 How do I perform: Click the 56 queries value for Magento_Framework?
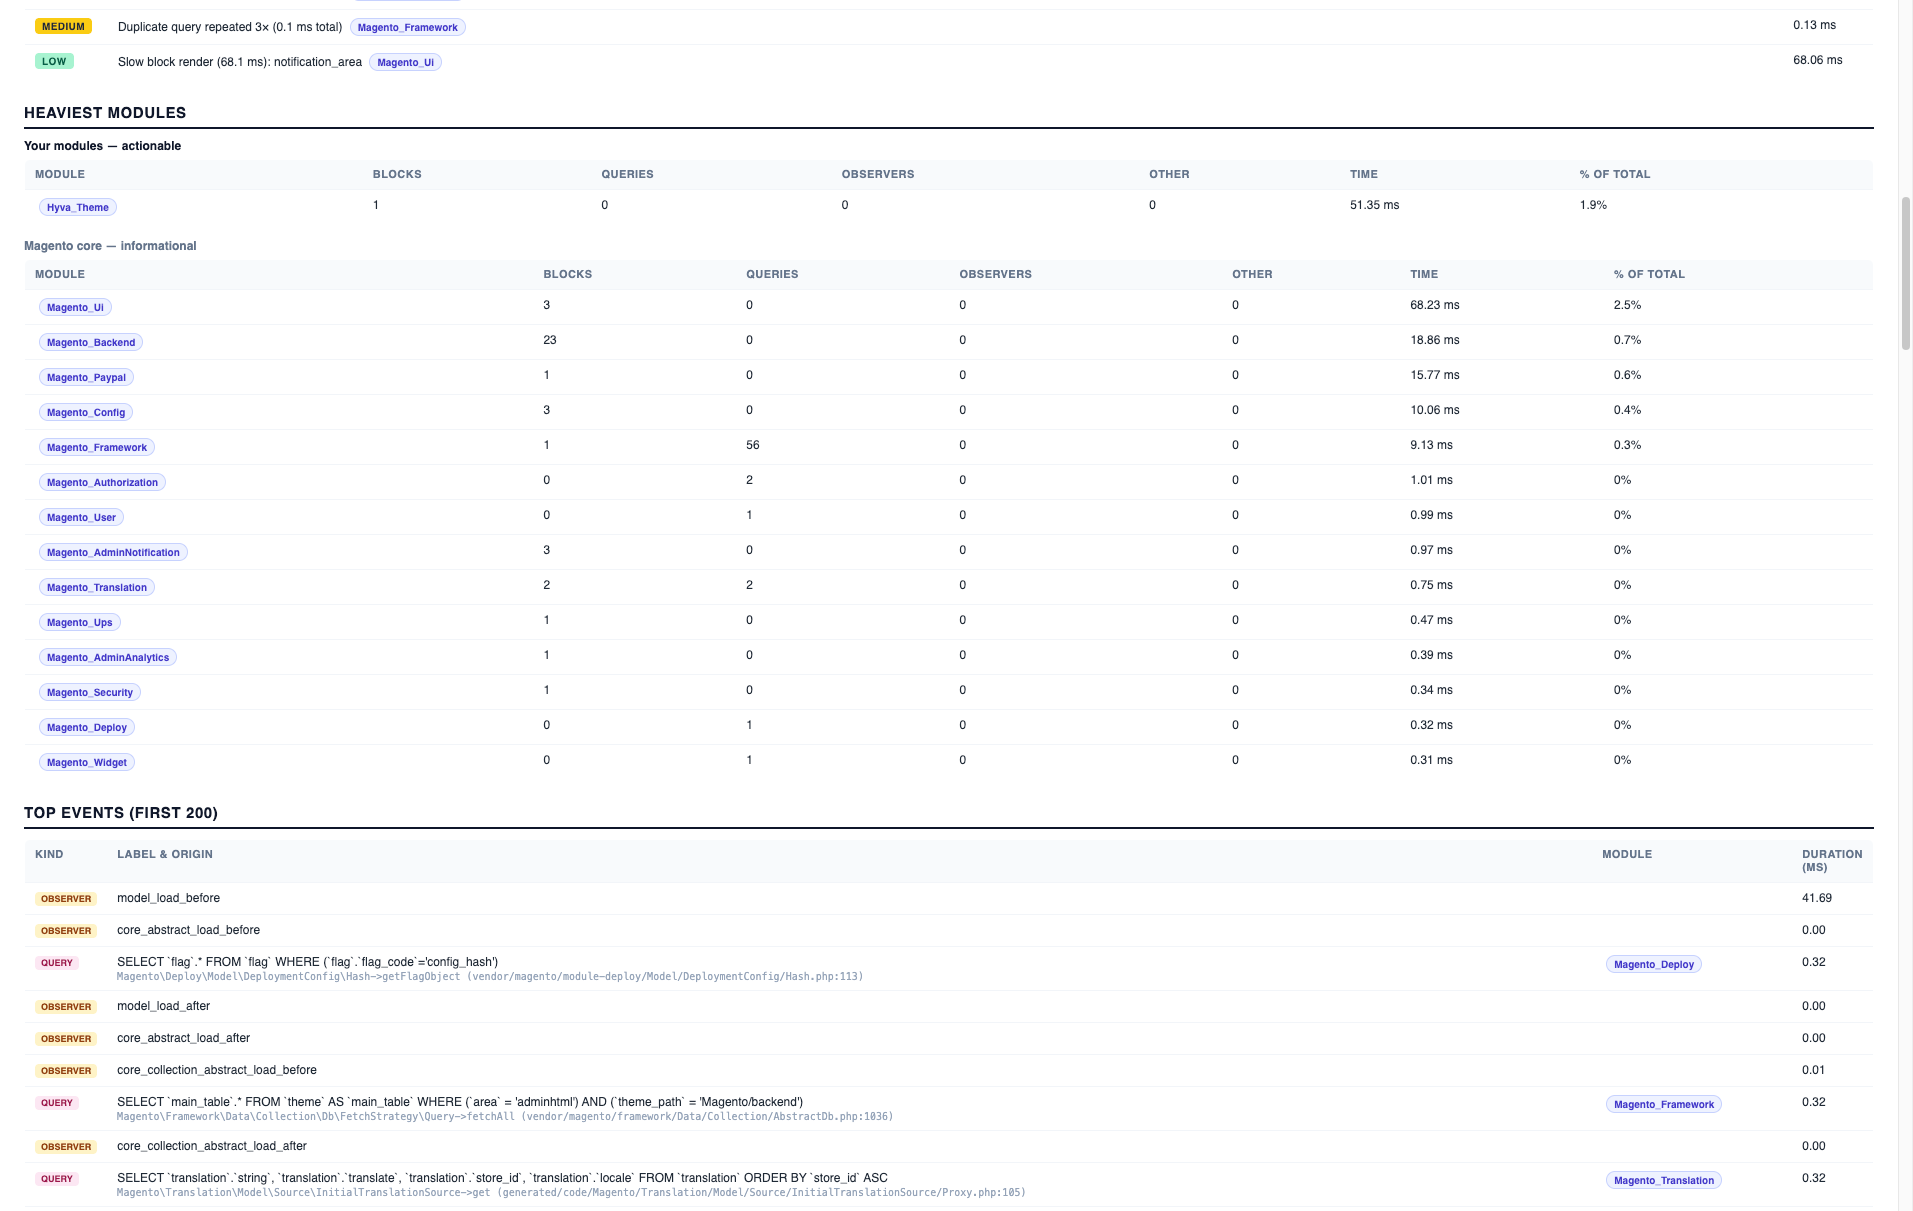point(753,445)
